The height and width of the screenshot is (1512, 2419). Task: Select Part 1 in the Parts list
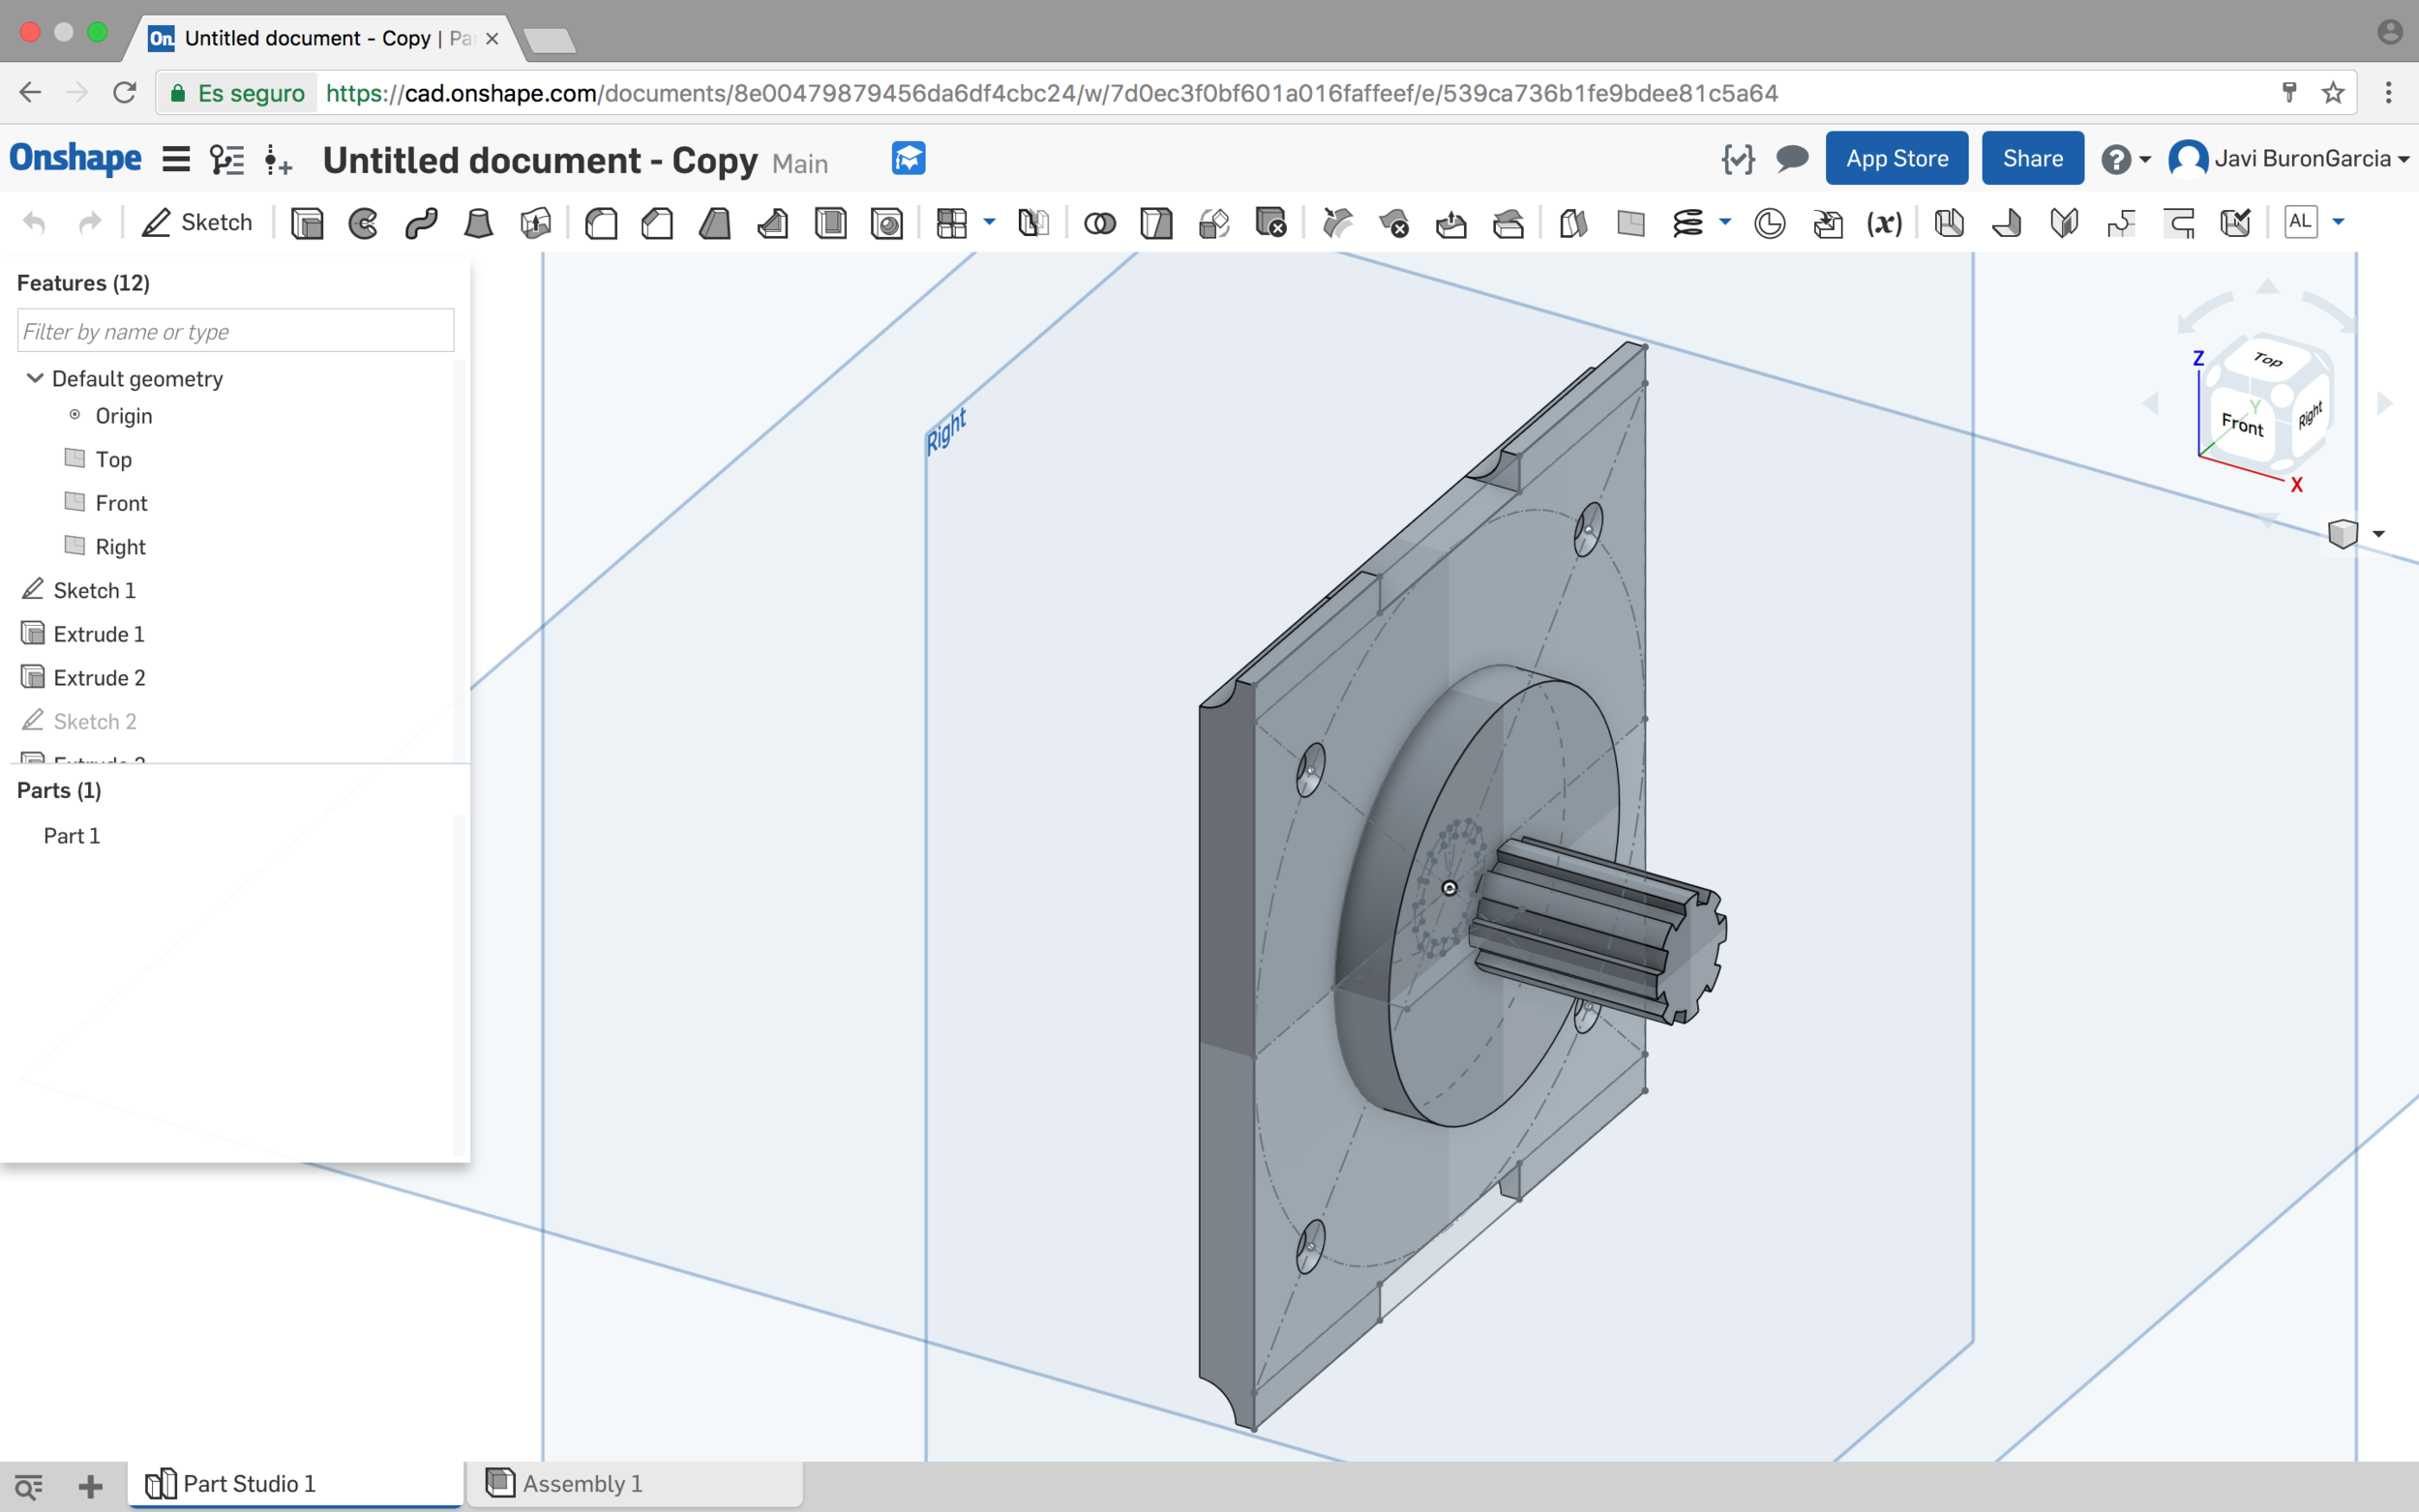point(72,836)
